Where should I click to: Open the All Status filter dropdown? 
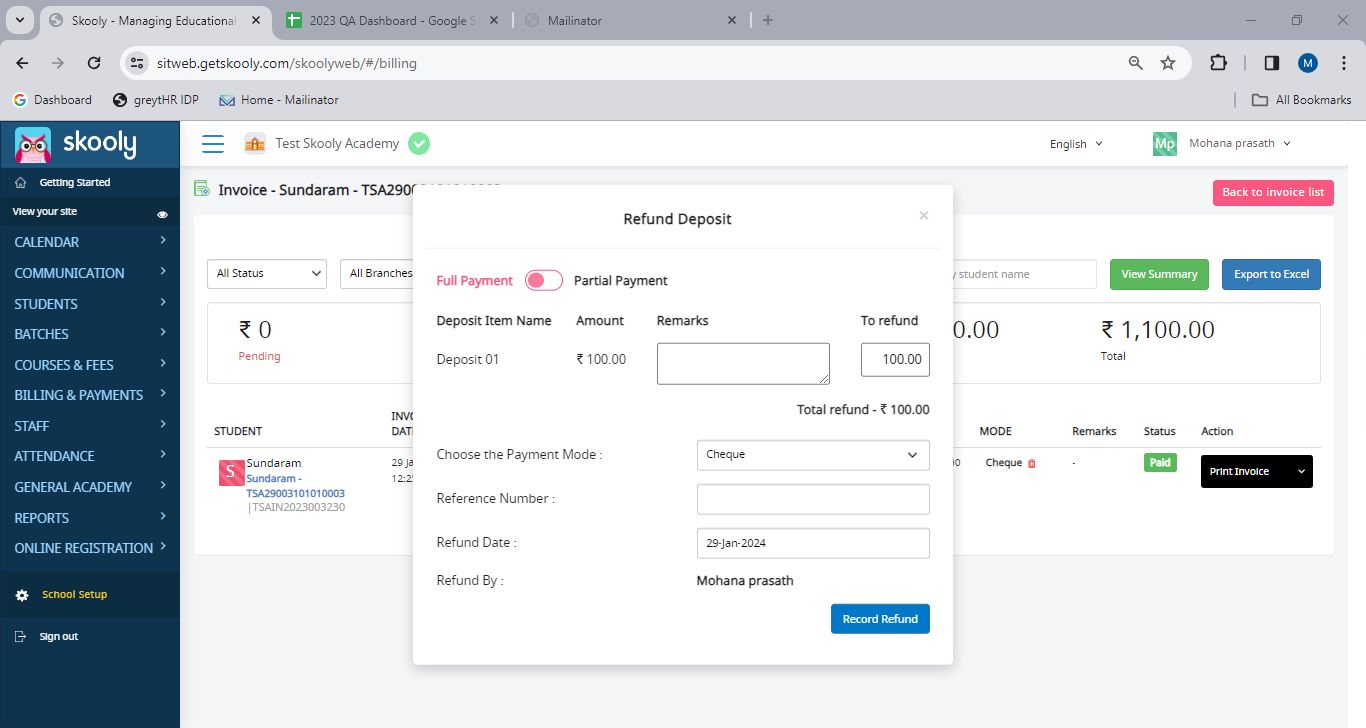[x=267, y=274]
